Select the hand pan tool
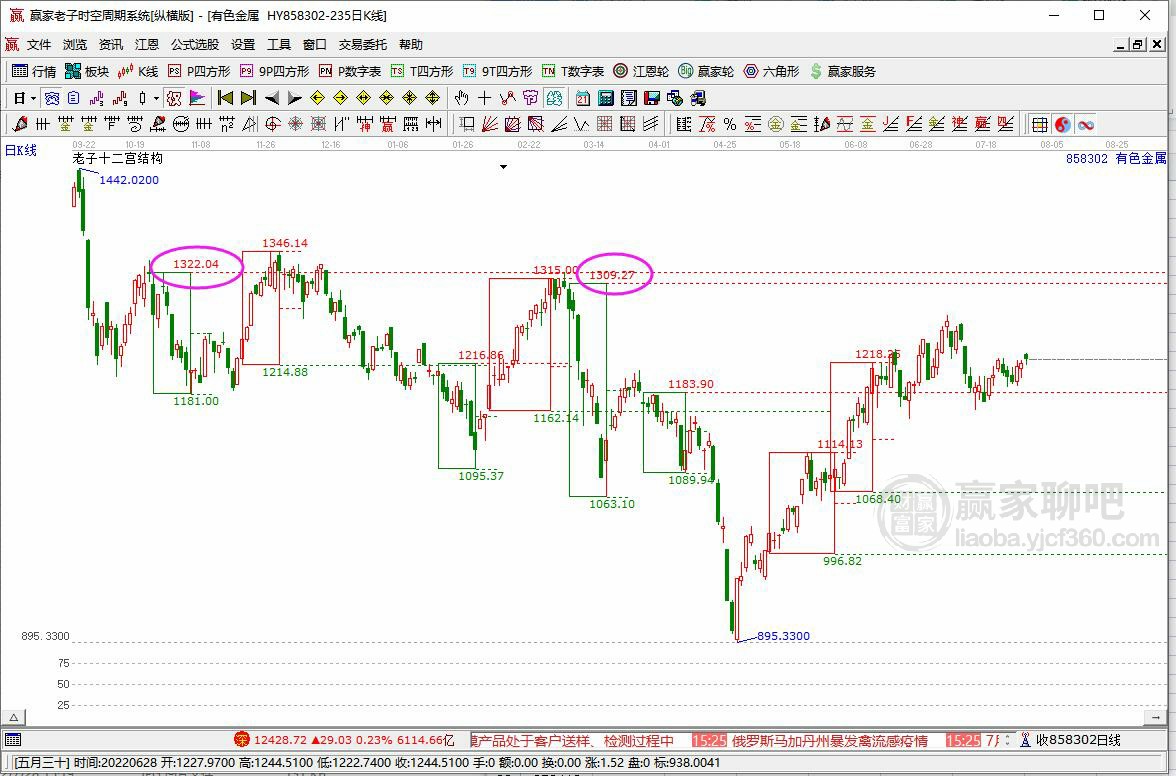Image resolution: width=1176 pixels, height=776 pixels. [461, 98]
